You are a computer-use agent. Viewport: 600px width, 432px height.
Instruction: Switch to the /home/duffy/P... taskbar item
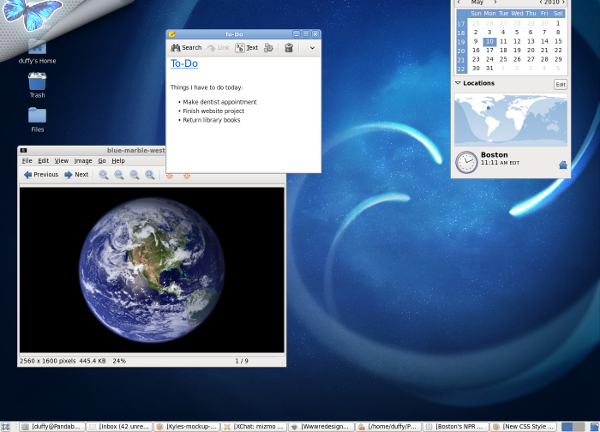pyautogui.click(x=389, y=427)
